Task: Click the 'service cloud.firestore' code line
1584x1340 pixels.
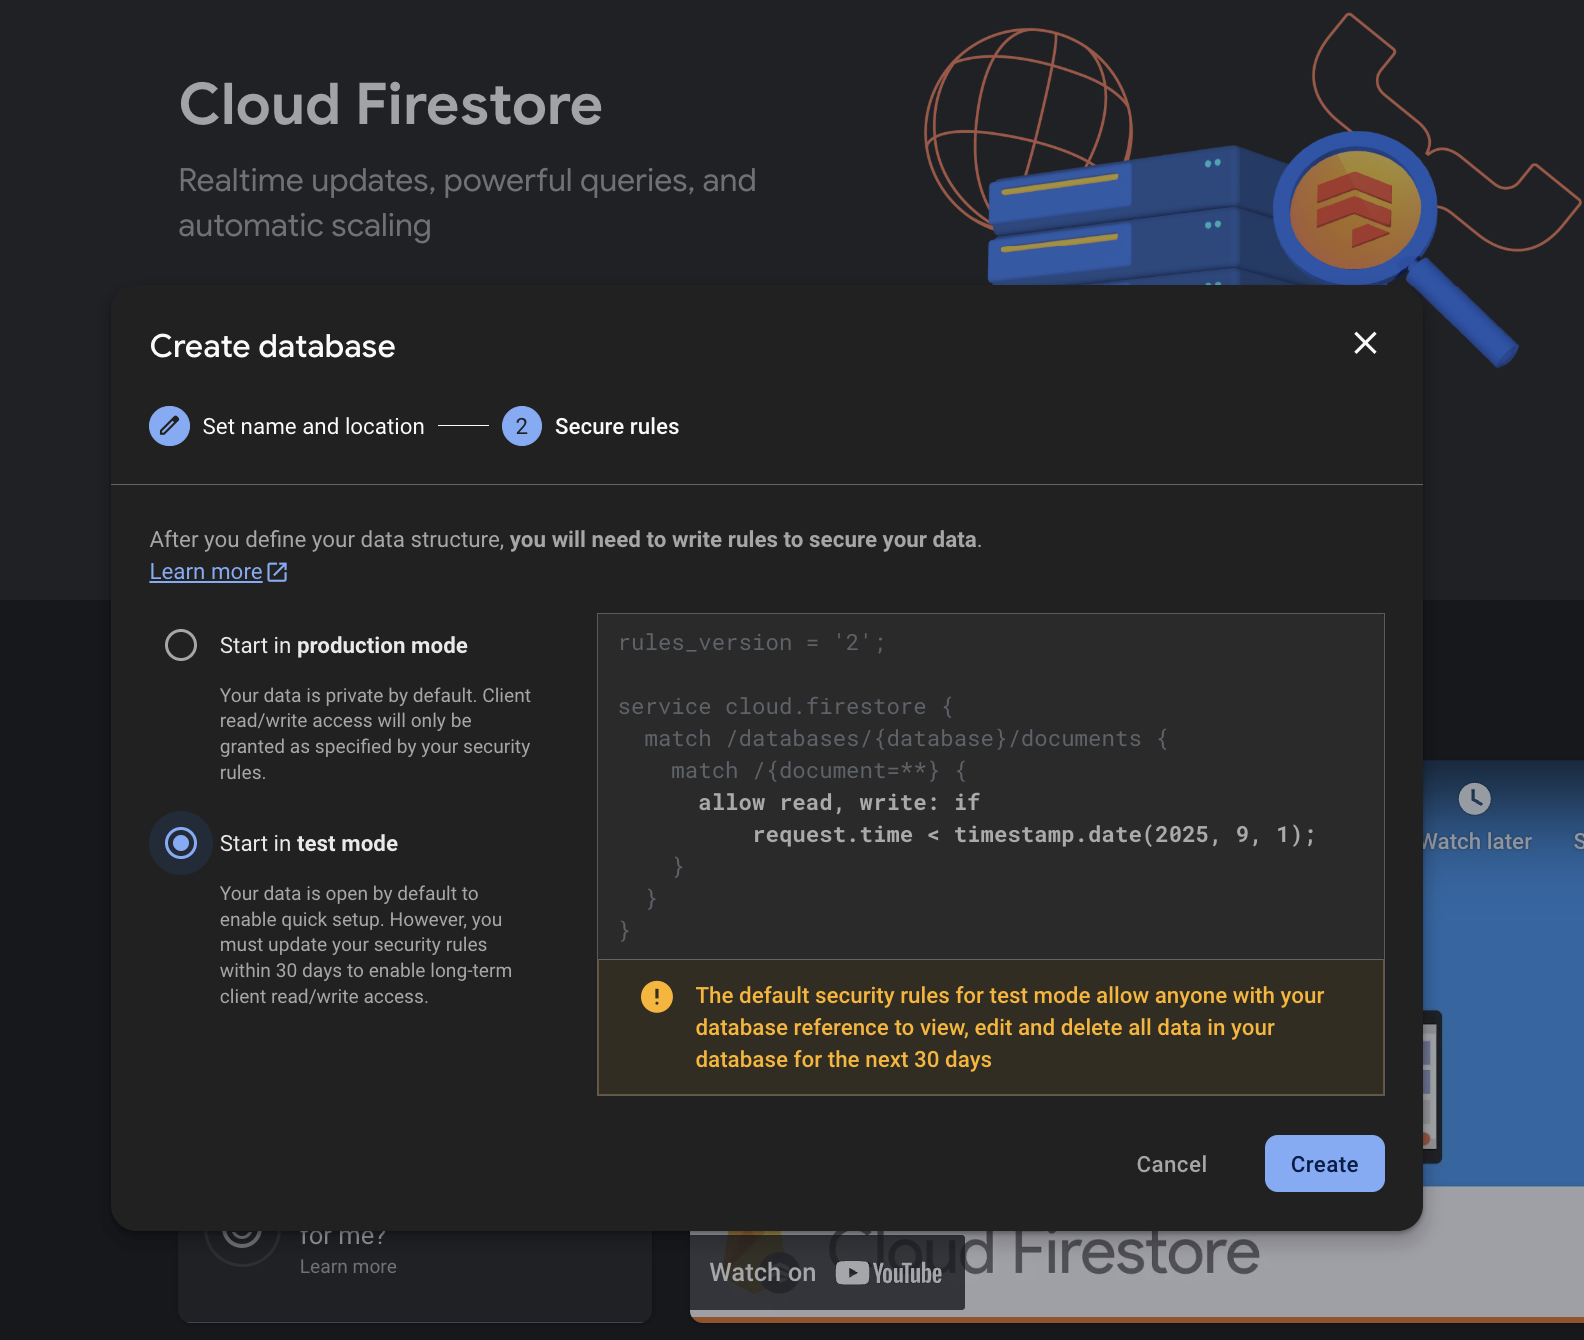Action: 785,707
